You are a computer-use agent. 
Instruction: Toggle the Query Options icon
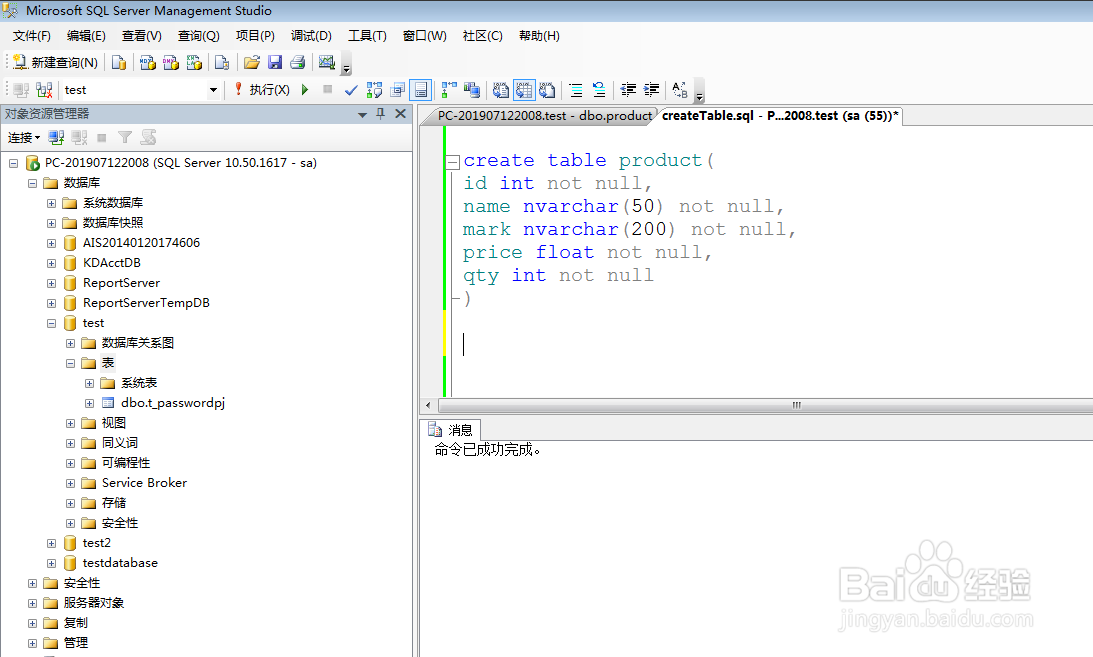point(420,90)
